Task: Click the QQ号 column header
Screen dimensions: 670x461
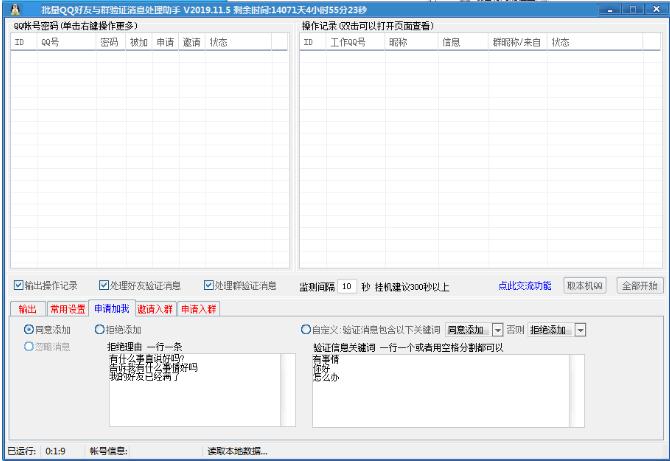Action: [x=66, y=42]
